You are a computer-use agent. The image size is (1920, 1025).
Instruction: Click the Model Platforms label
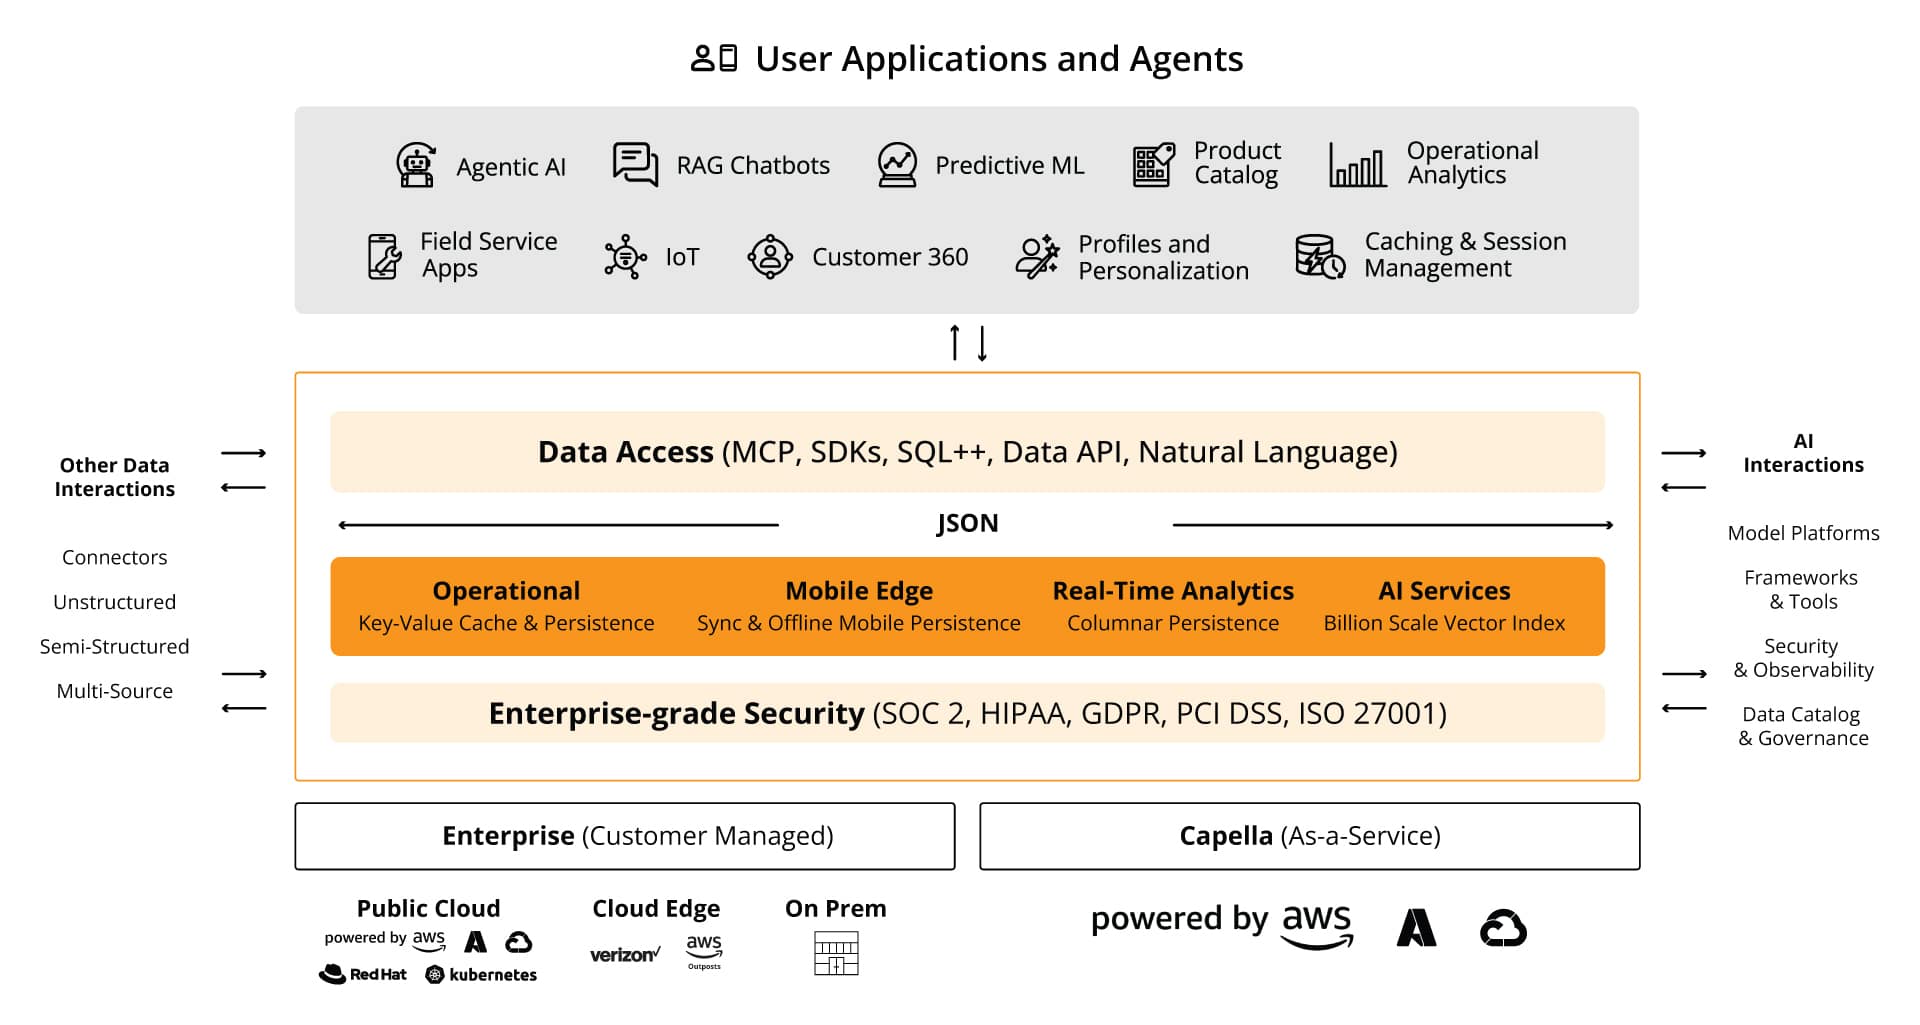point(1803,533)
